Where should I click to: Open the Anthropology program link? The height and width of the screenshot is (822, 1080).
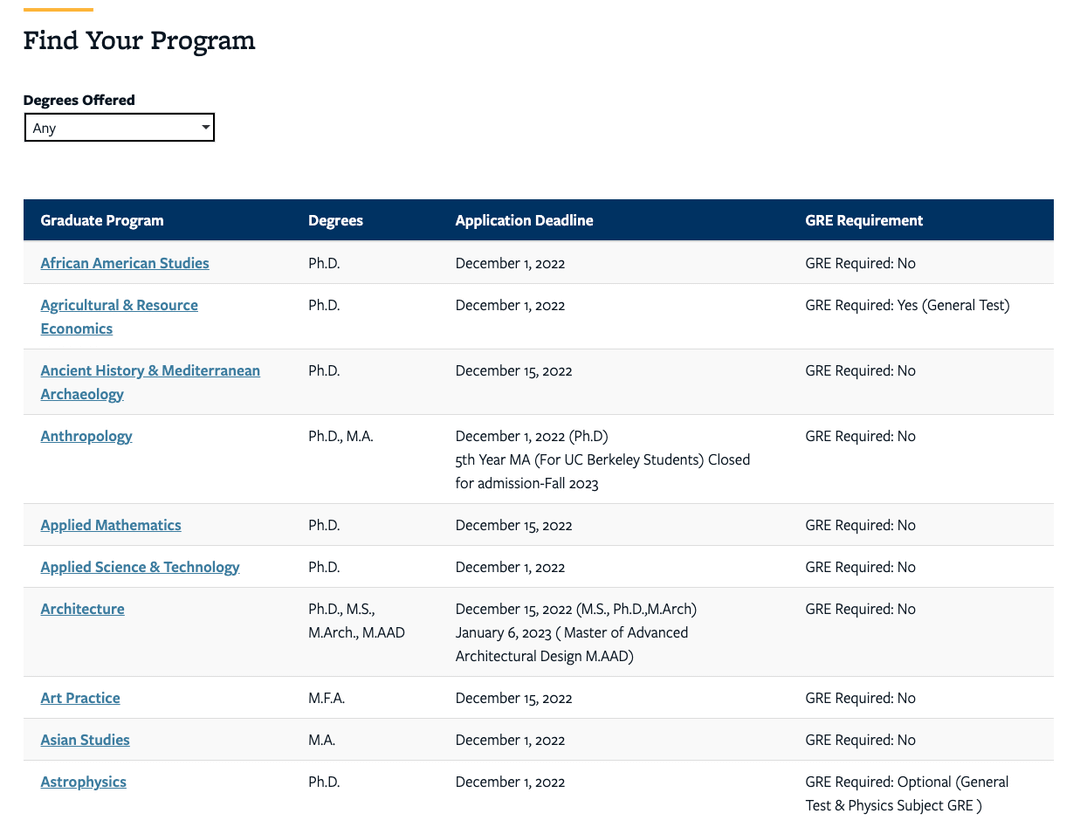pos(86,436)
